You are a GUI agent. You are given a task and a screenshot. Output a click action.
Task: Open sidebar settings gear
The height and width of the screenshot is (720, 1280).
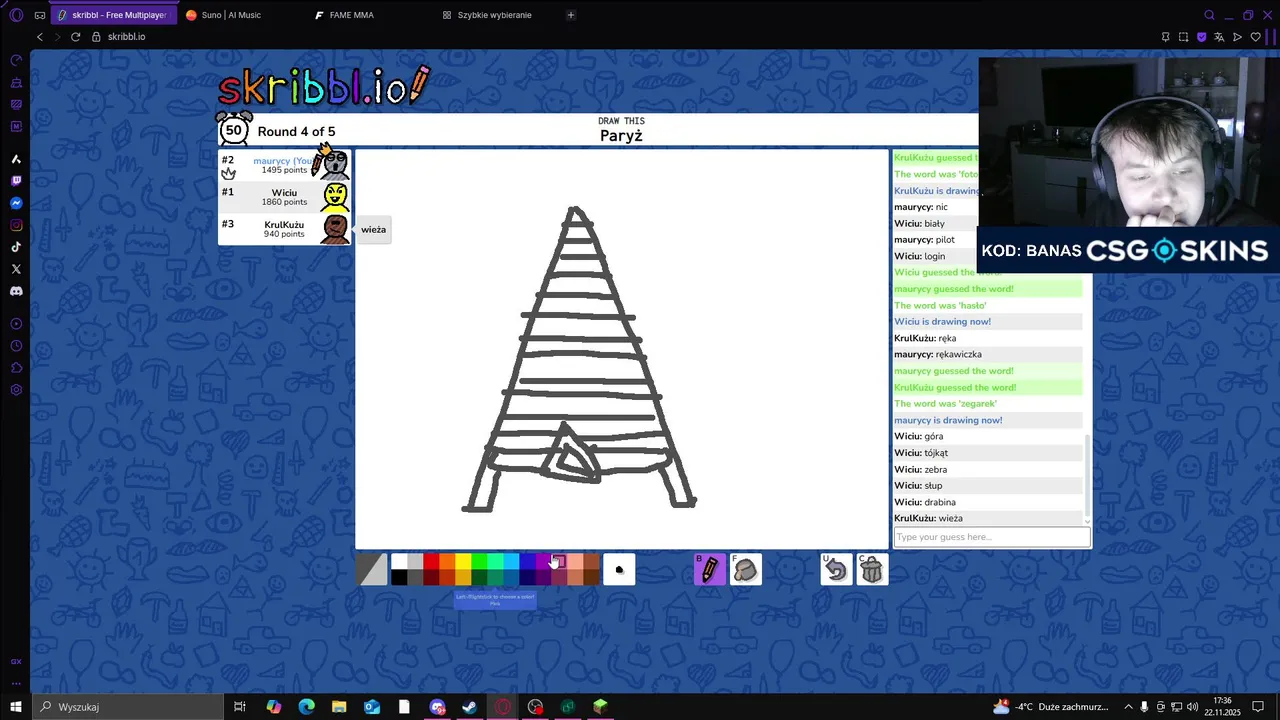click(x=16, y=390)
